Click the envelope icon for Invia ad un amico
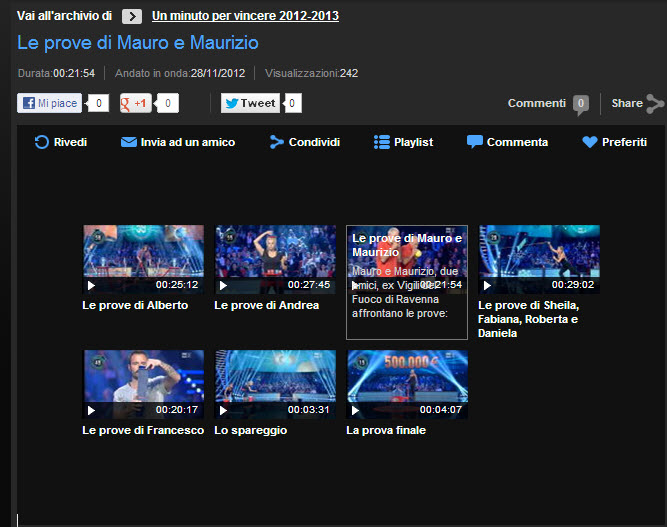This screenshot has width=667, height=527. coord(128,142)
